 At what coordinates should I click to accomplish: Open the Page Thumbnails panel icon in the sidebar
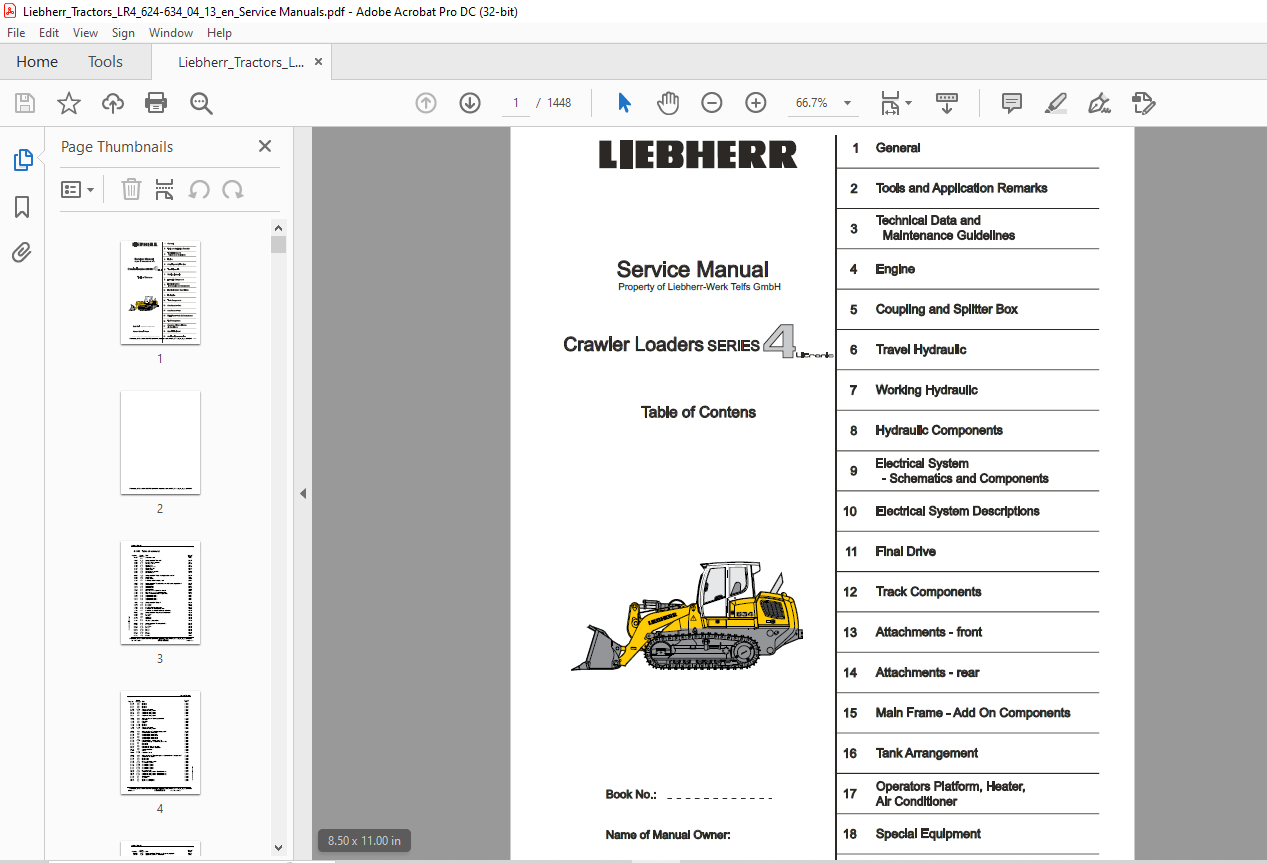[x=22, y=160]
